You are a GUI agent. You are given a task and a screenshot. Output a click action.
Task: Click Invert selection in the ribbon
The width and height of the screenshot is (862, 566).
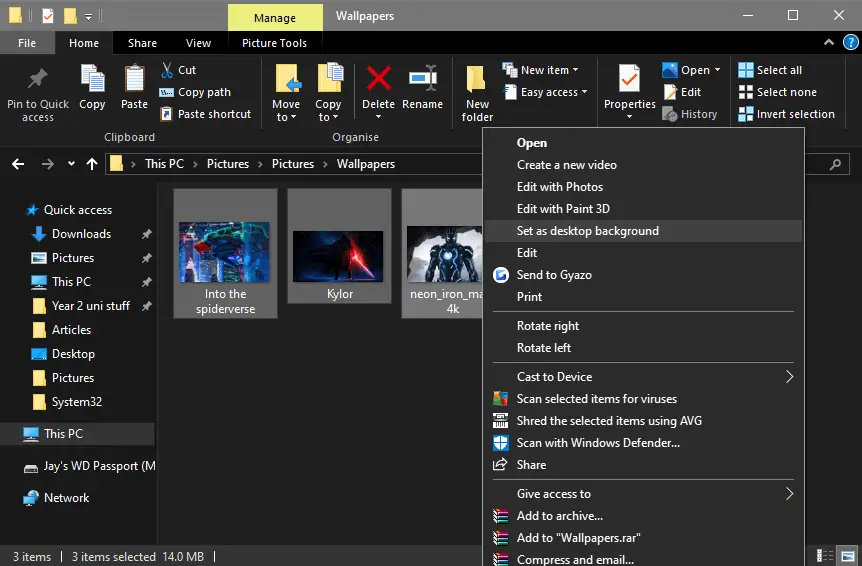coord(786,114)
